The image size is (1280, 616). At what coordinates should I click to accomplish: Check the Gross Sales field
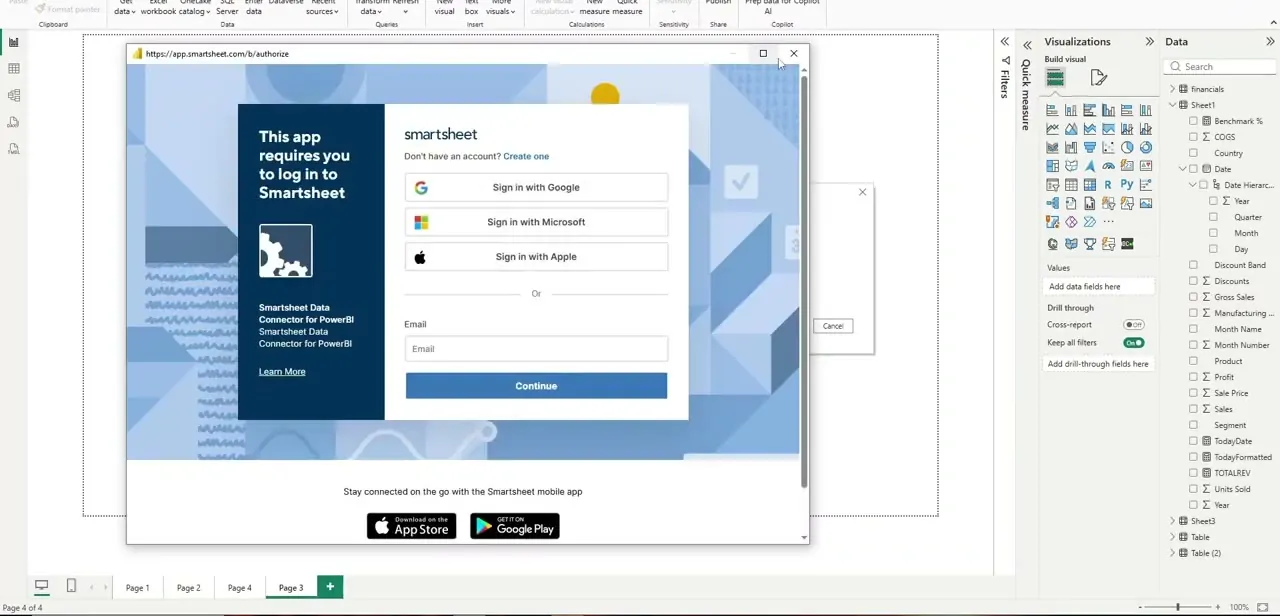click(x=1193, y=297)
